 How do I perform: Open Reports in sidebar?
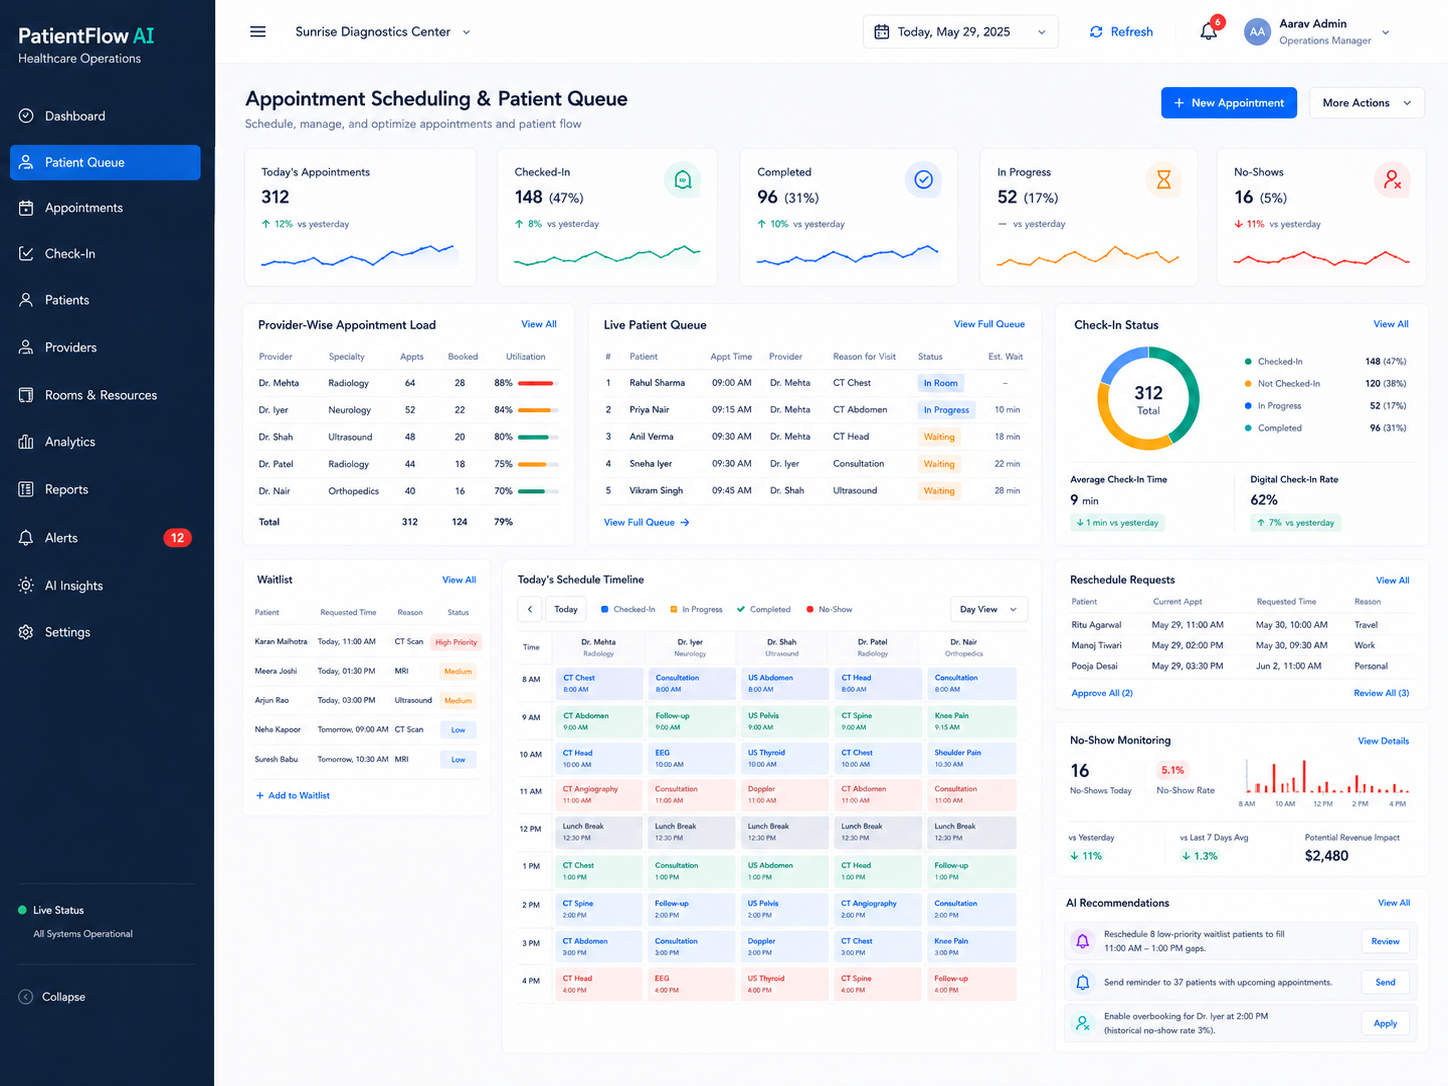pos(66,489)
